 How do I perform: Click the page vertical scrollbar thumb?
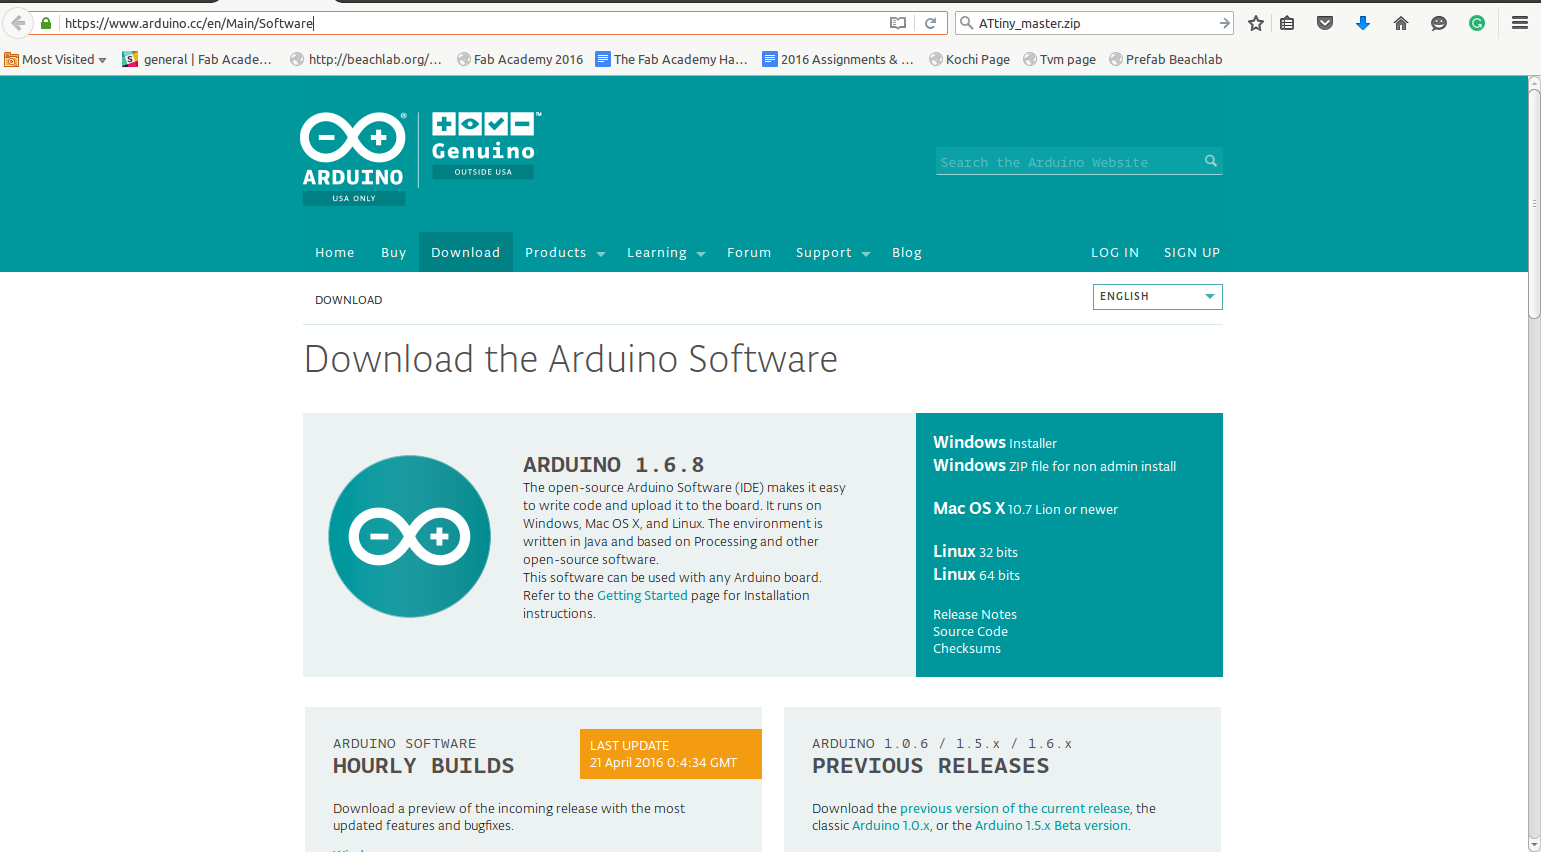[1534, 204]
